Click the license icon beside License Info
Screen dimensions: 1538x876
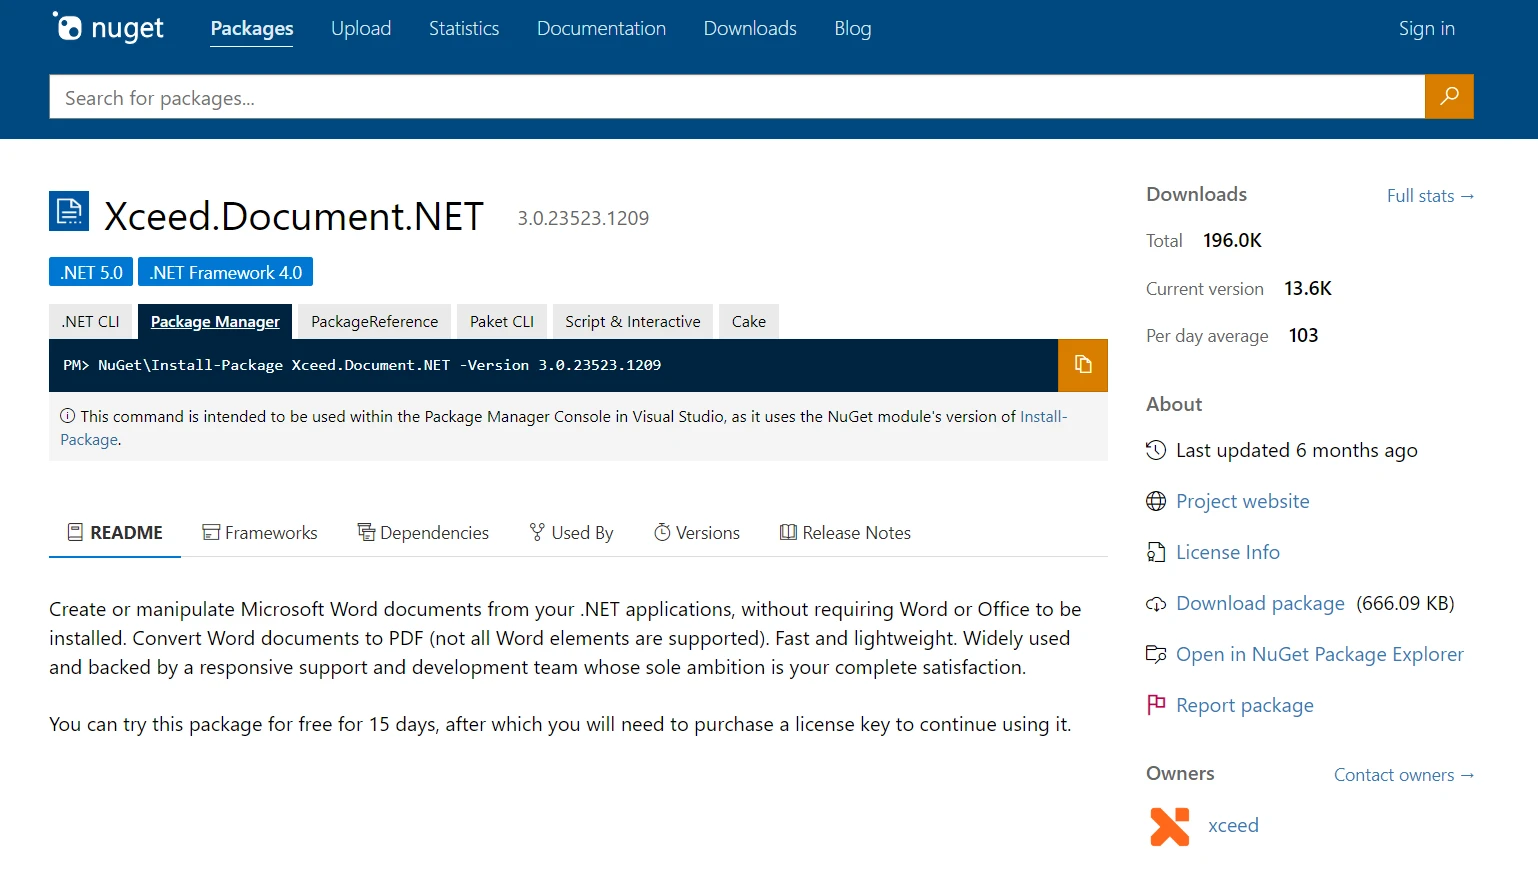point(1156,552)
